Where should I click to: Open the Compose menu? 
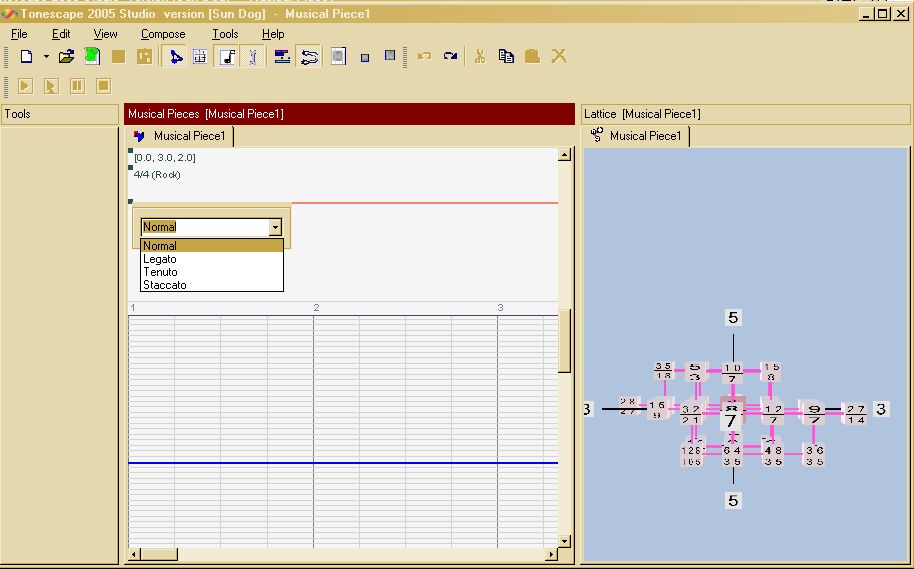pyautogui.click(x=163, y=34)
